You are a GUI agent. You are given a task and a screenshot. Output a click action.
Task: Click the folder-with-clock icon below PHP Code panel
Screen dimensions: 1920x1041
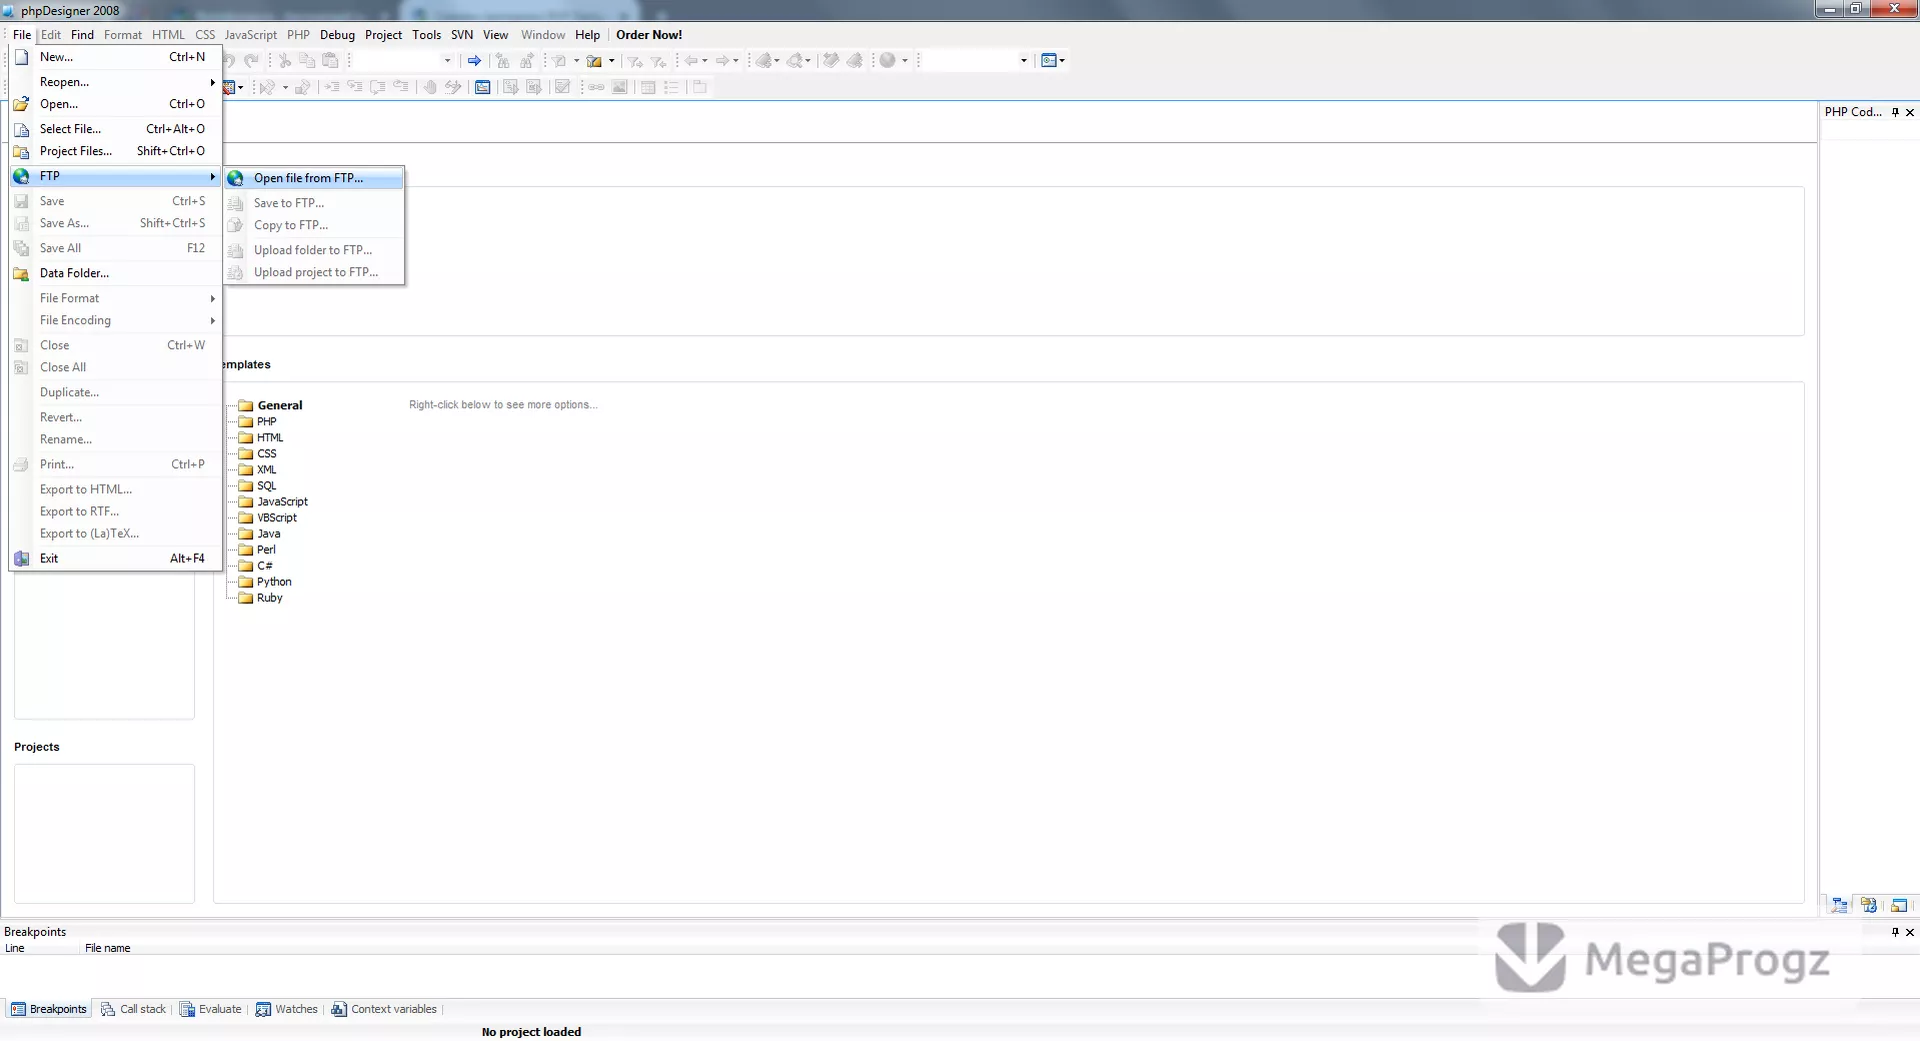point(1869,905)
